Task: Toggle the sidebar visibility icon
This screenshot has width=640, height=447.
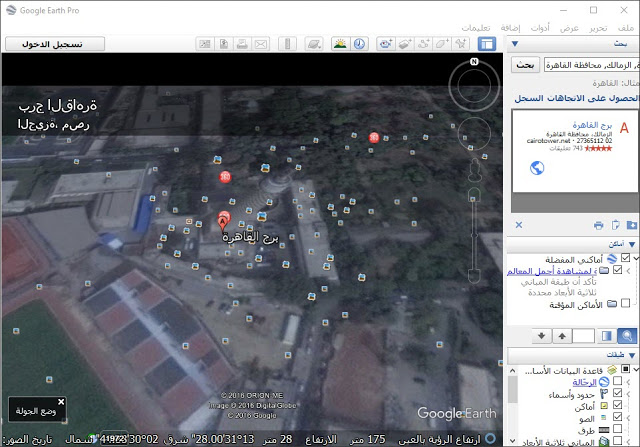Action: coord(487,44)
